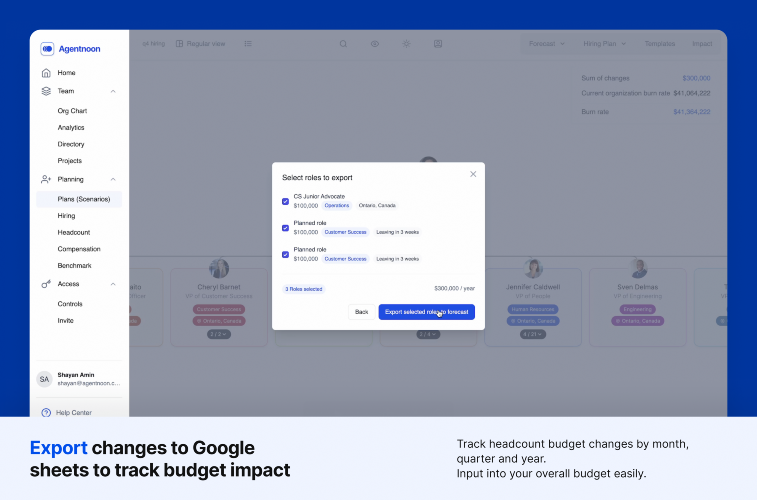The image size is (757, 500).
Task: Open Projects in sidebar
Action: [x=70, y=161]
